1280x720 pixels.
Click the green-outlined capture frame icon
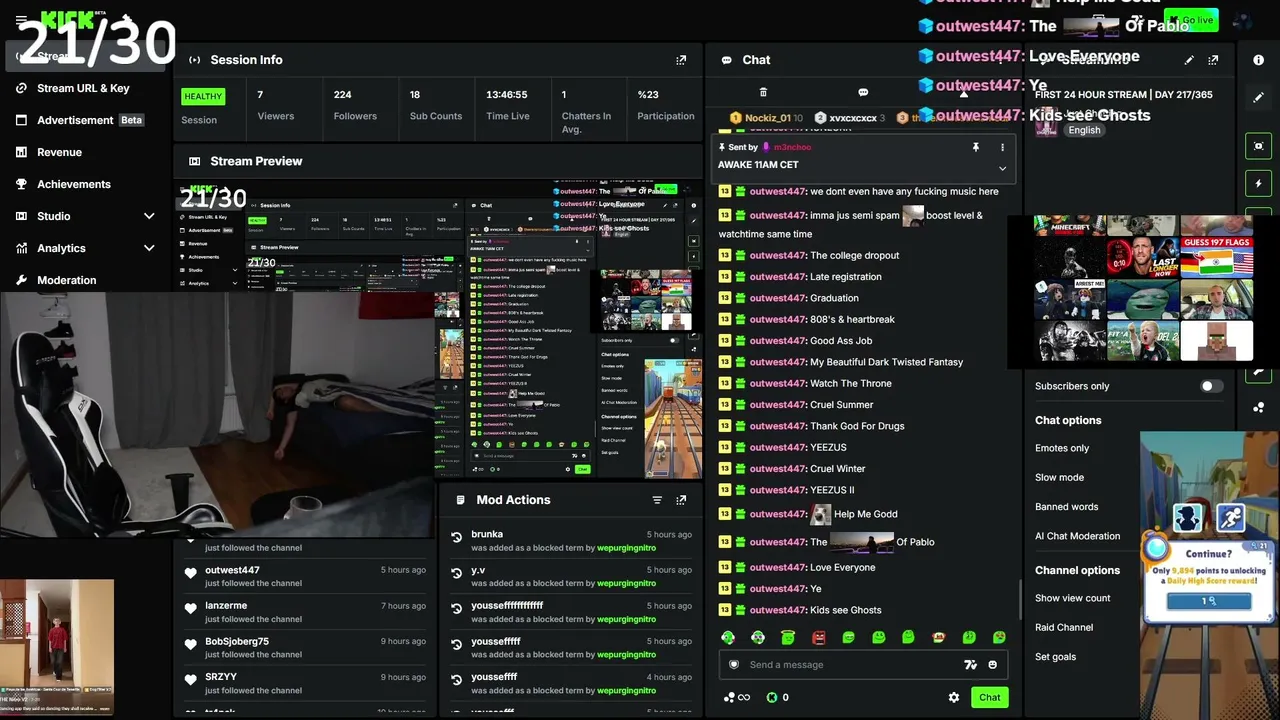coord(1258,146)
